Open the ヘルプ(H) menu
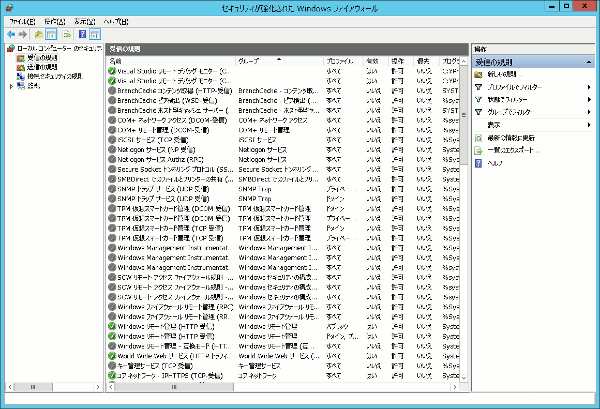600x409 pixels. click(116, 21)
